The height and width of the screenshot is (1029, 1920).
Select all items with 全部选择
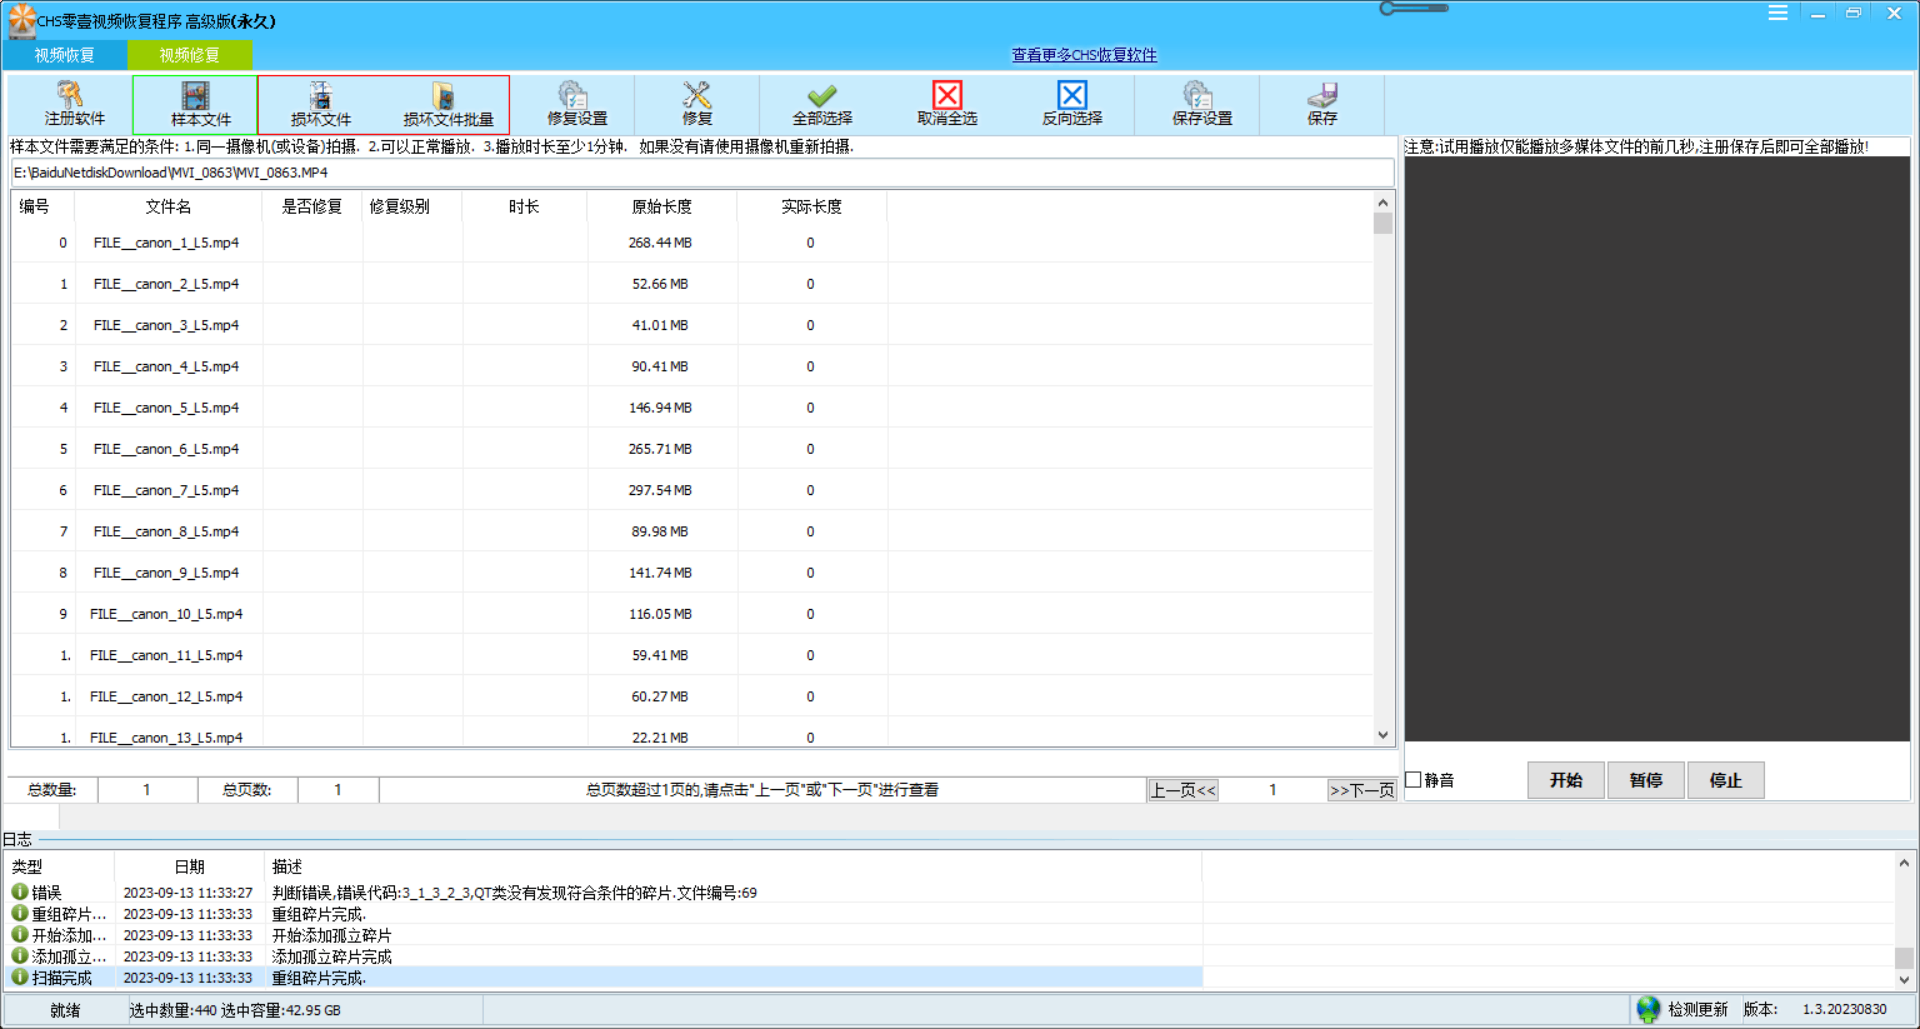pos(822,105)
